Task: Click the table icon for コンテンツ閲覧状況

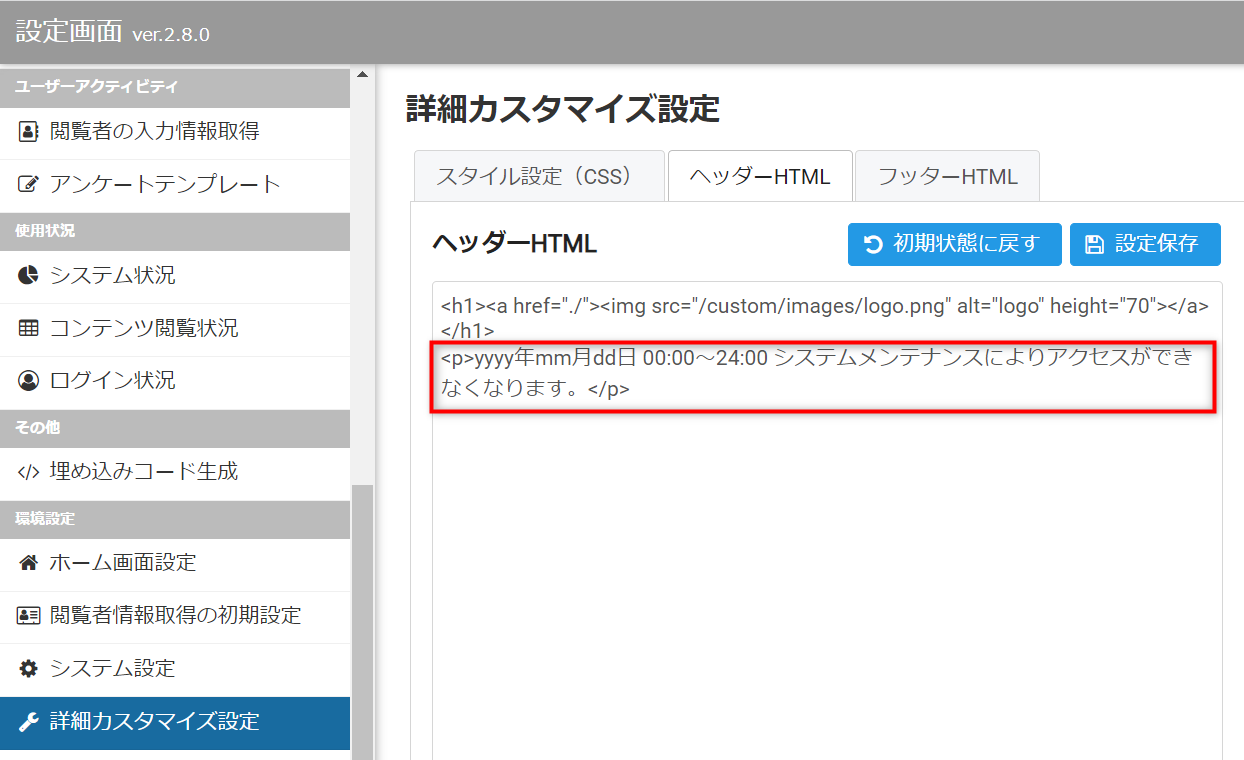Action: click(x=29, y=328)
